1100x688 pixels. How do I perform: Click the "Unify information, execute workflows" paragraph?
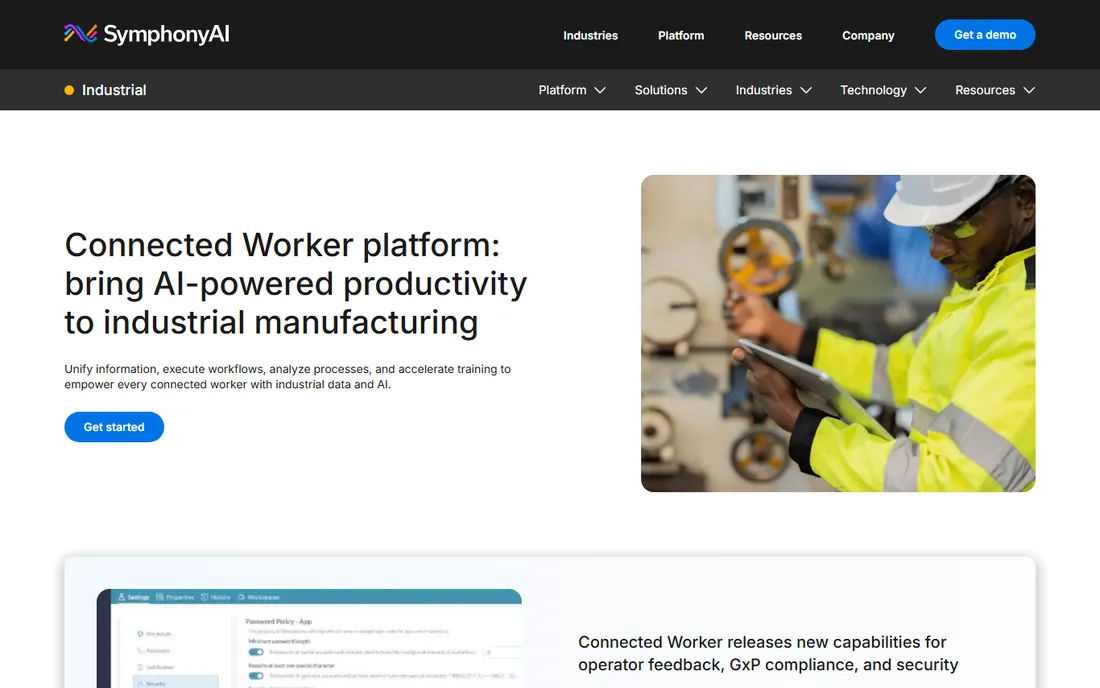pos(288,377)
